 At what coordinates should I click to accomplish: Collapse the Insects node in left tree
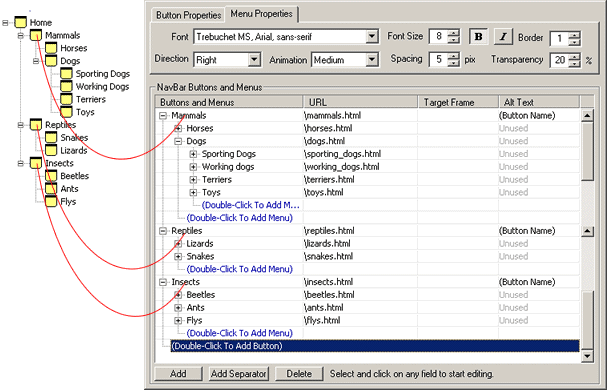tap(21, 163)
